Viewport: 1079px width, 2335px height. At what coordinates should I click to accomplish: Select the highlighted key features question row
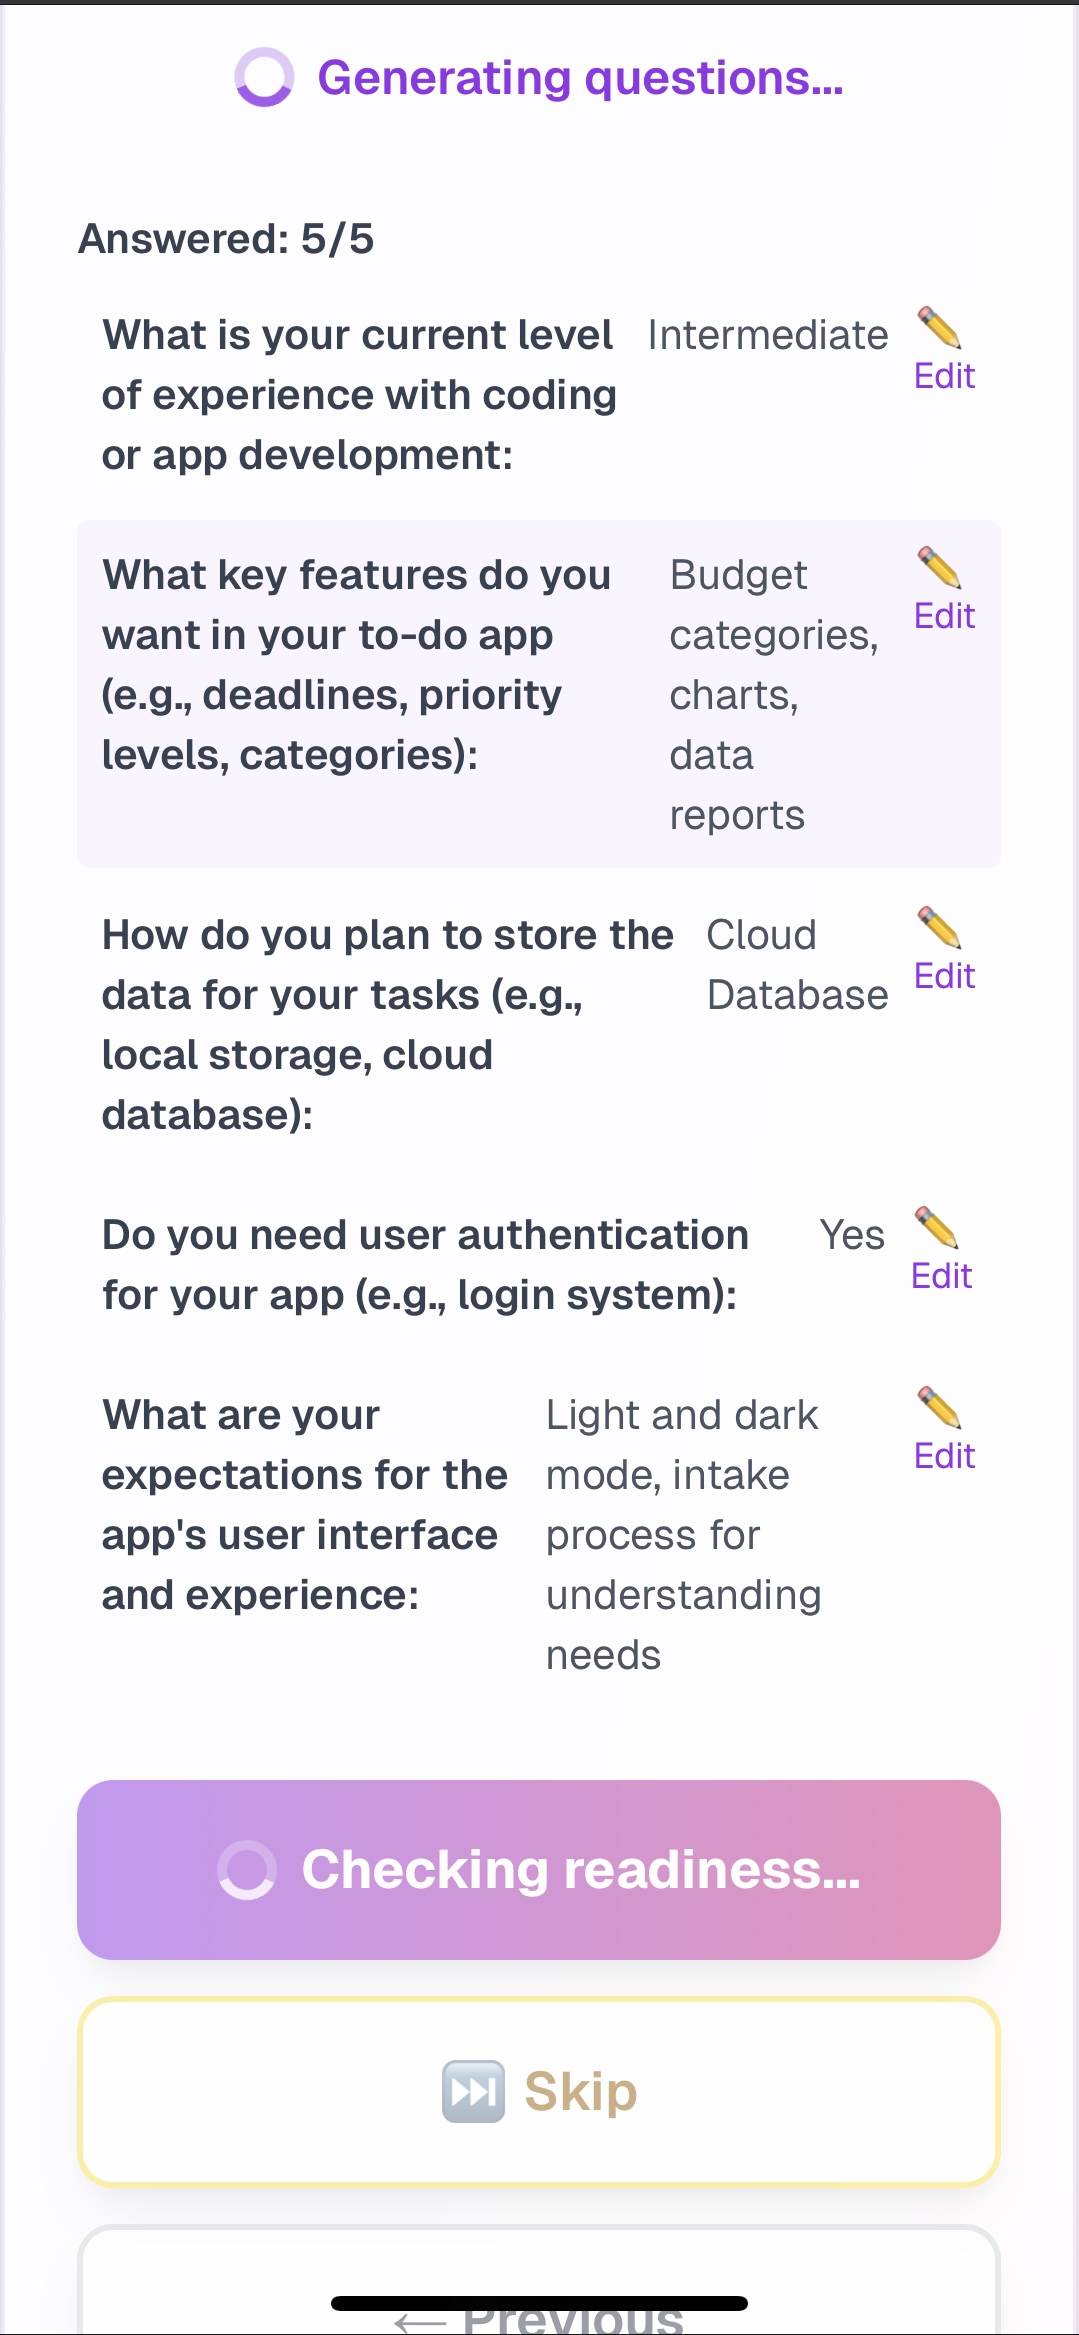click(x=539, y=690)
